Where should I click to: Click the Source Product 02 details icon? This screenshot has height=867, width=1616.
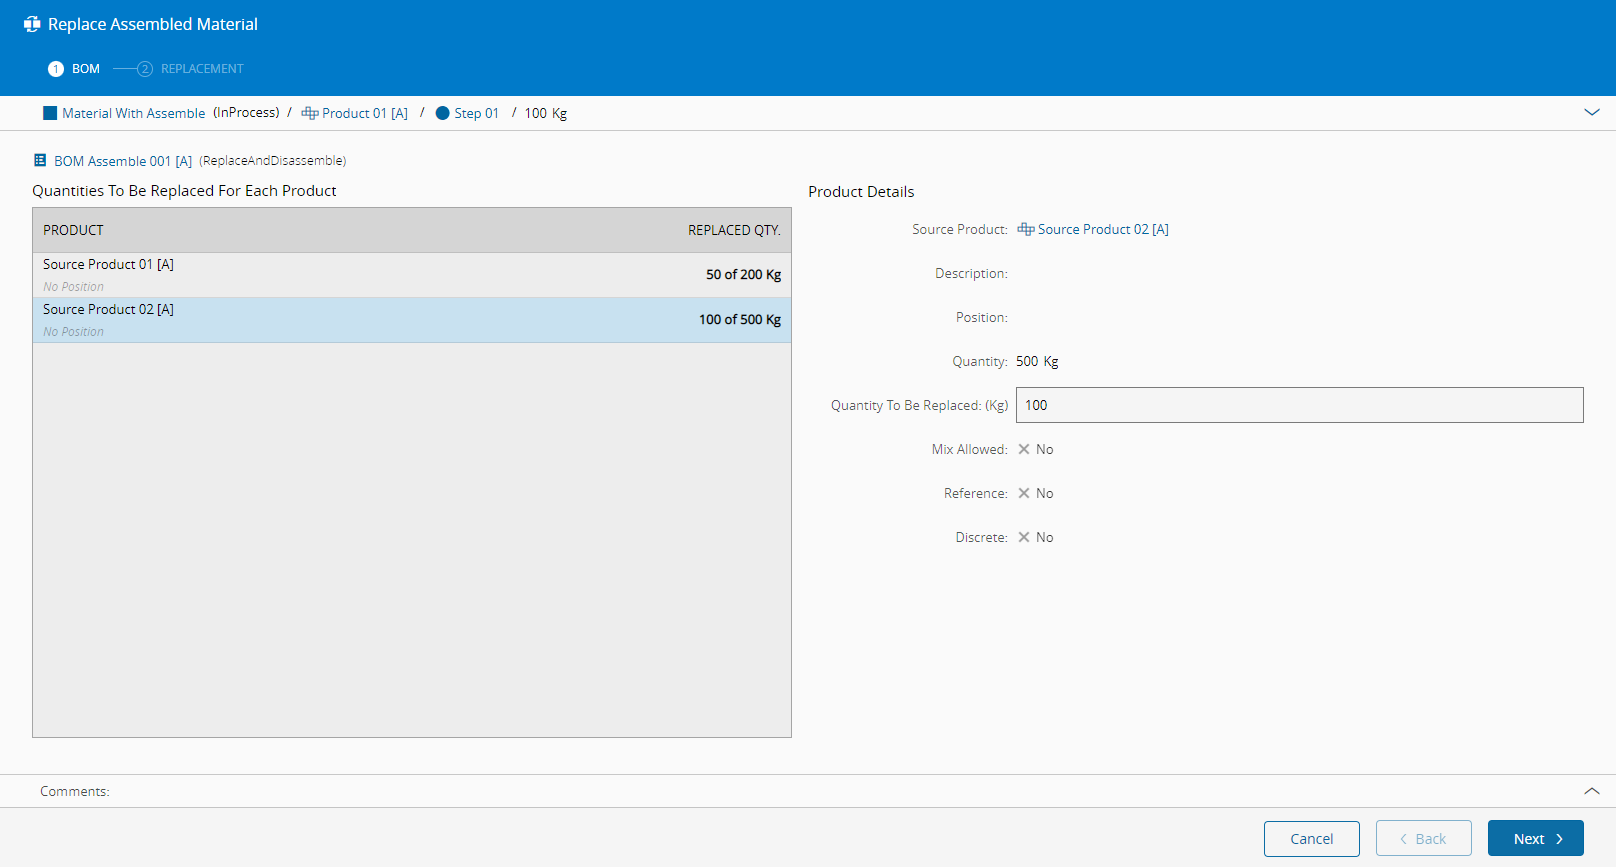[1025, 229]
